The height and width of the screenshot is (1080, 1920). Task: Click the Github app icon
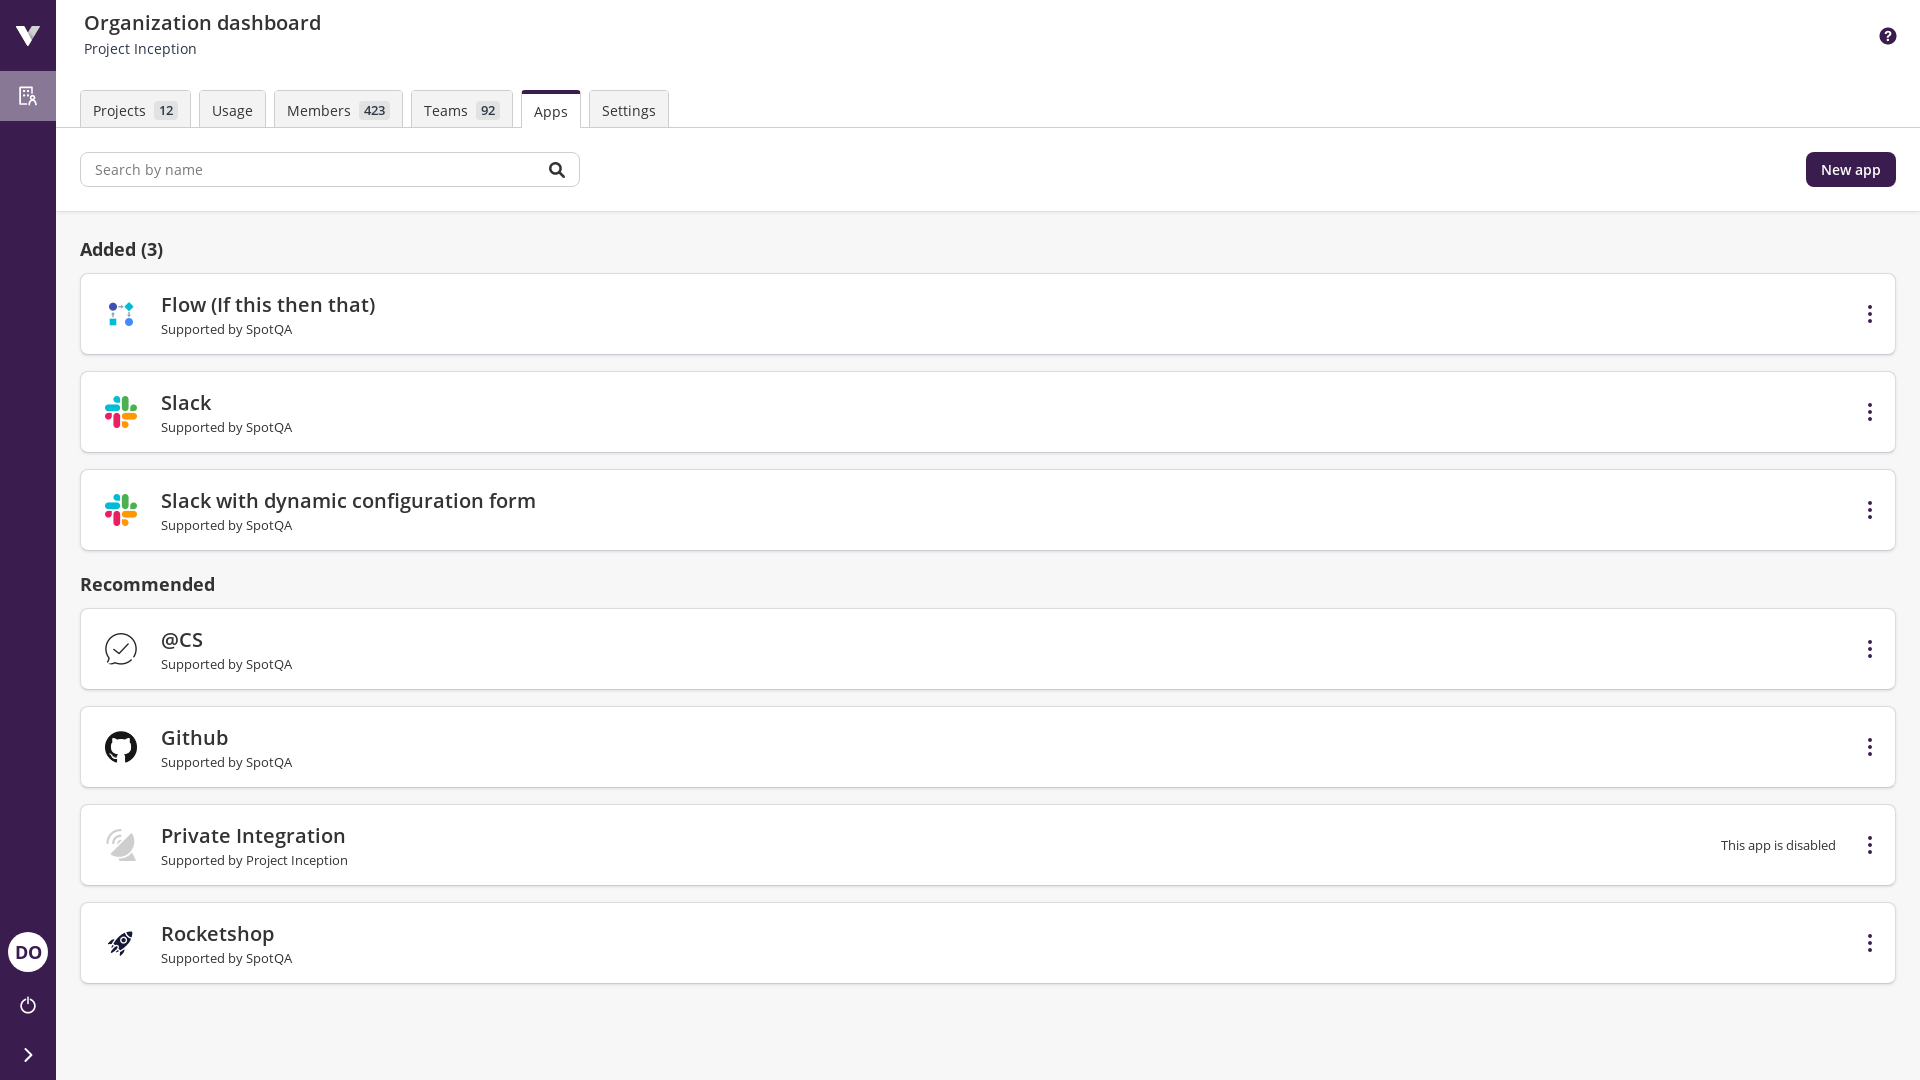coord(120,746)
